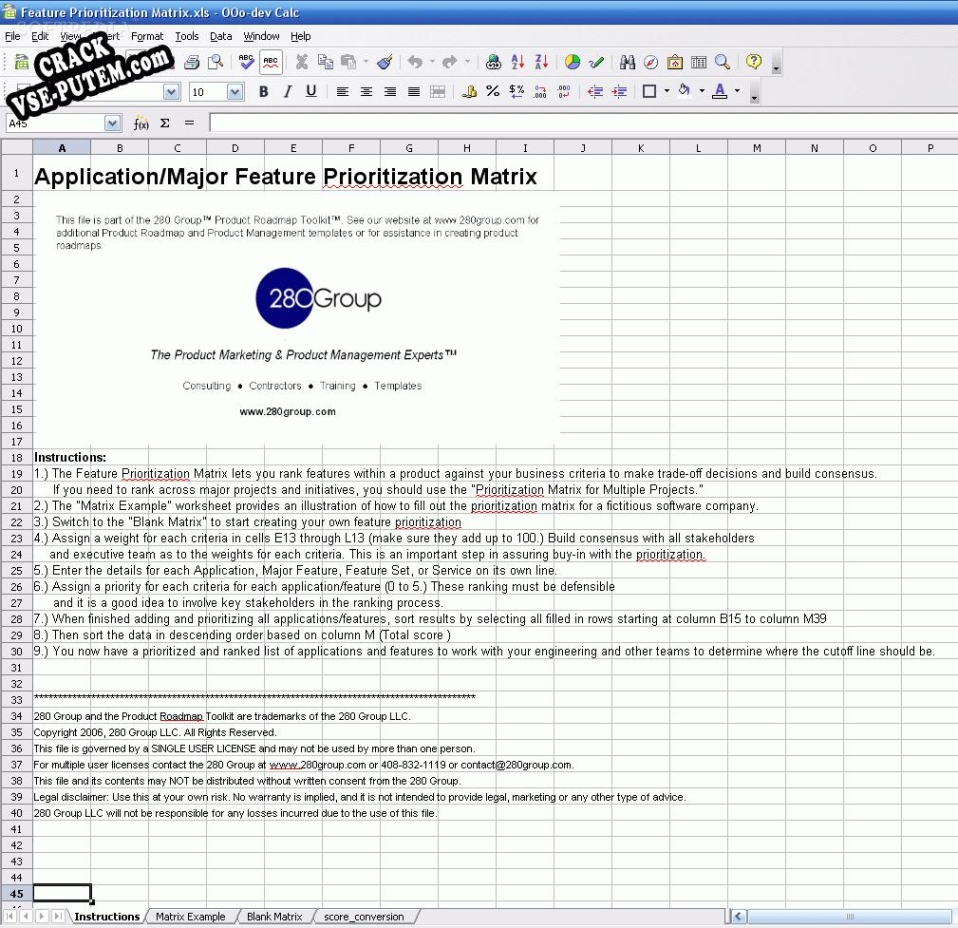Toggle underline formatting

click(x=311, y=91)
